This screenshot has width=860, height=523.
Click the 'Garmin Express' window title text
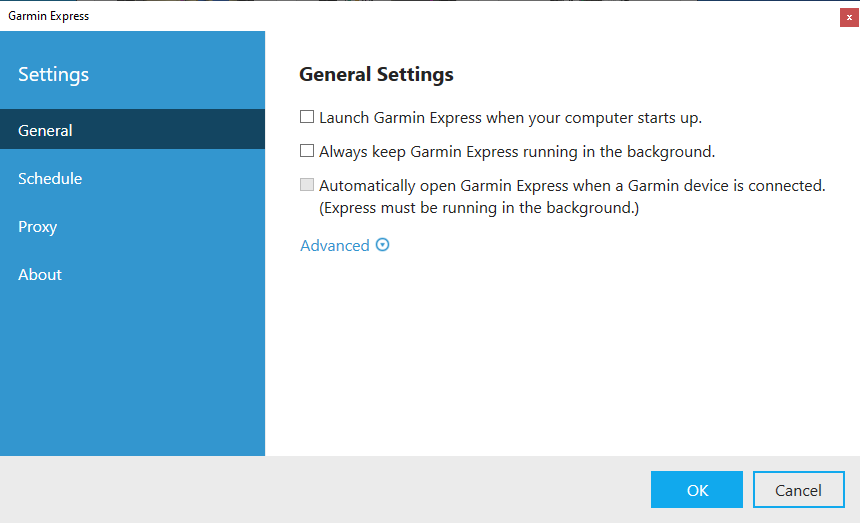[48, 16]
